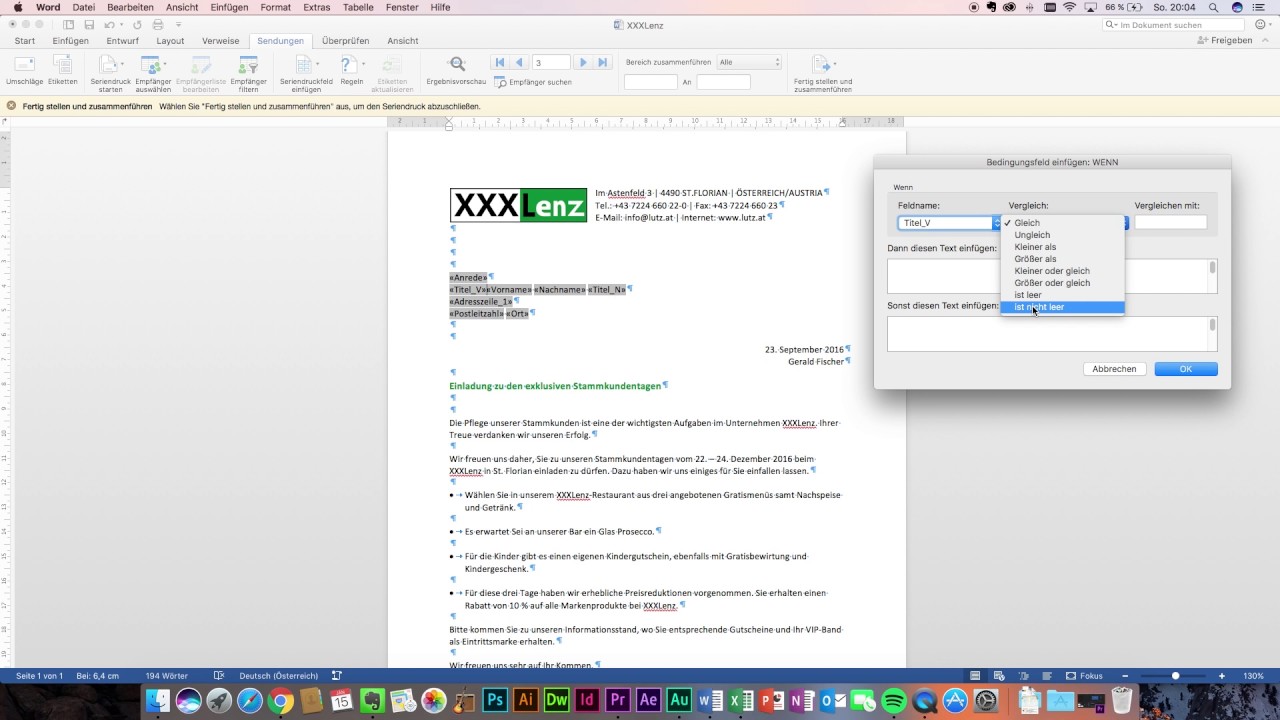Open the Extras menu in menu bar
The width and height of the screenshot is (1280, 720).
[x=317, y=7]
